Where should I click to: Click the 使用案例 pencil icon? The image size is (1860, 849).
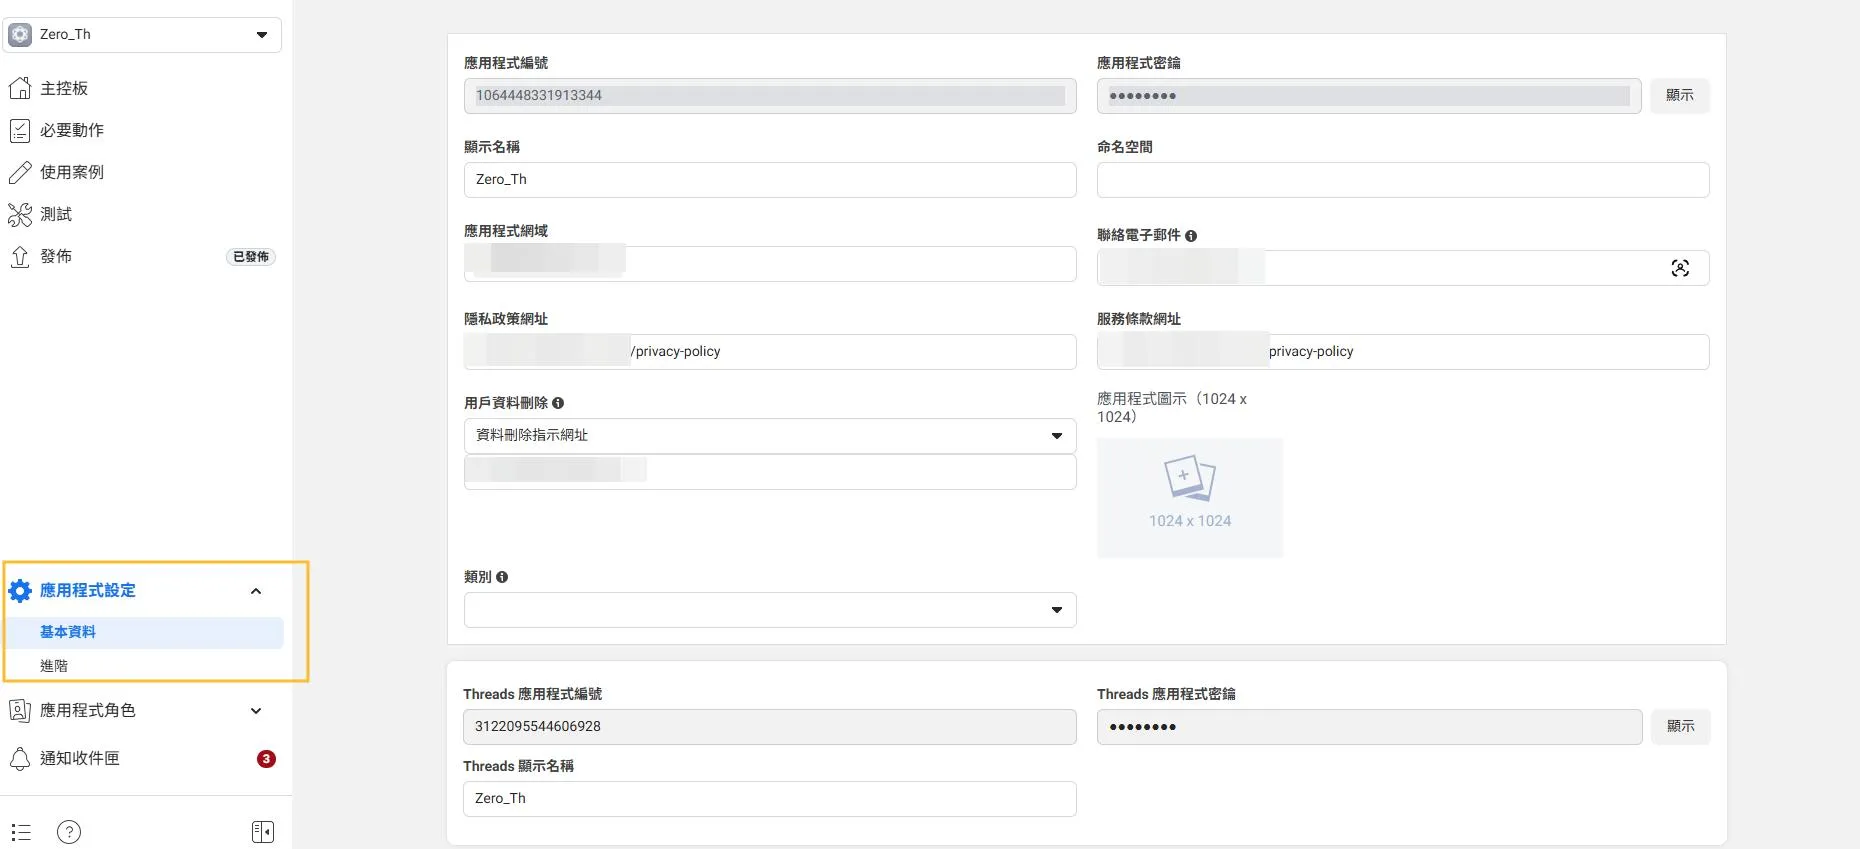pos(20,172)
